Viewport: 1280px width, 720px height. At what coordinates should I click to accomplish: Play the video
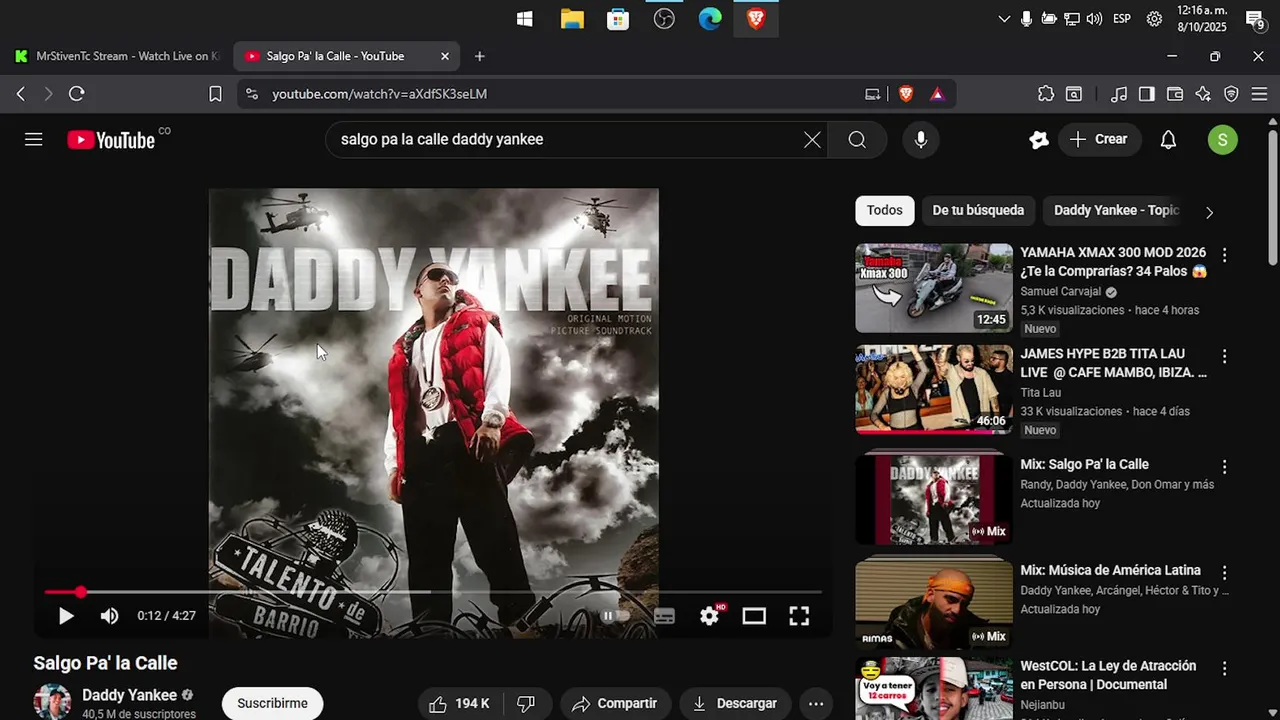(x=66, y=616)
